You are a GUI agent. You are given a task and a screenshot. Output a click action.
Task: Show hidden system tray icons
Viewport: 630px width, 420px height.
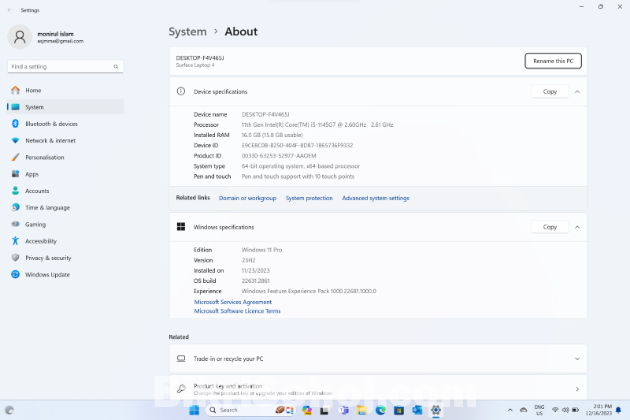coord(510,410)
